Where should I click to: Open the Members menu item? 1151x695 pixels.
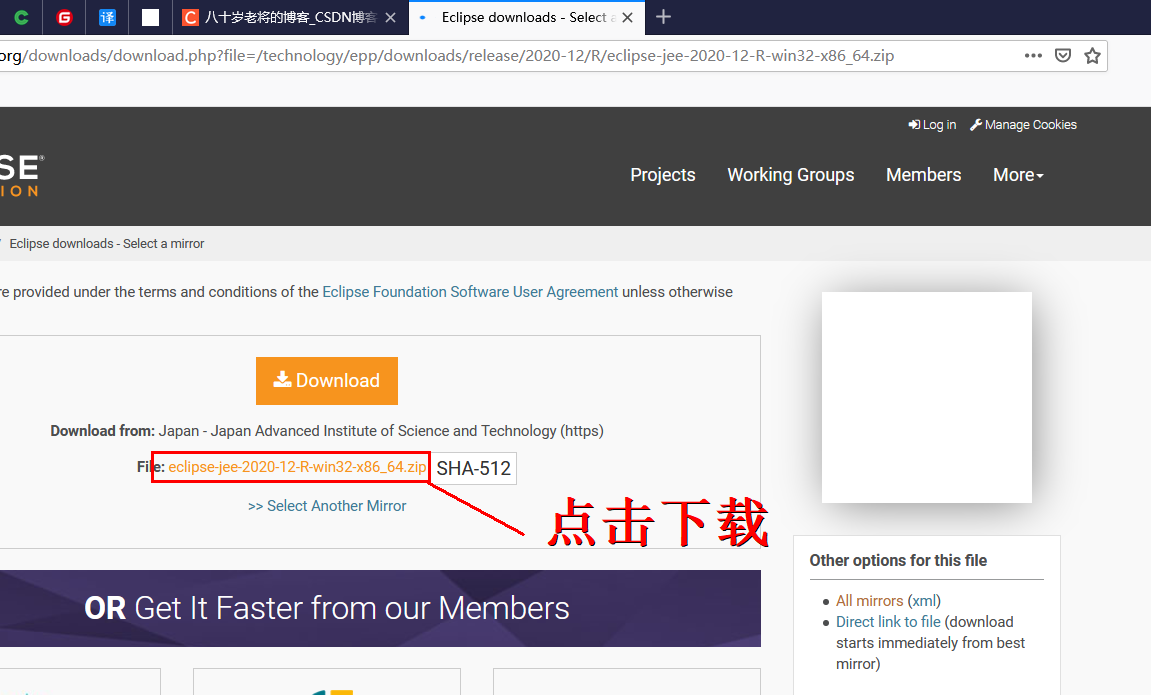pos(923,175)
